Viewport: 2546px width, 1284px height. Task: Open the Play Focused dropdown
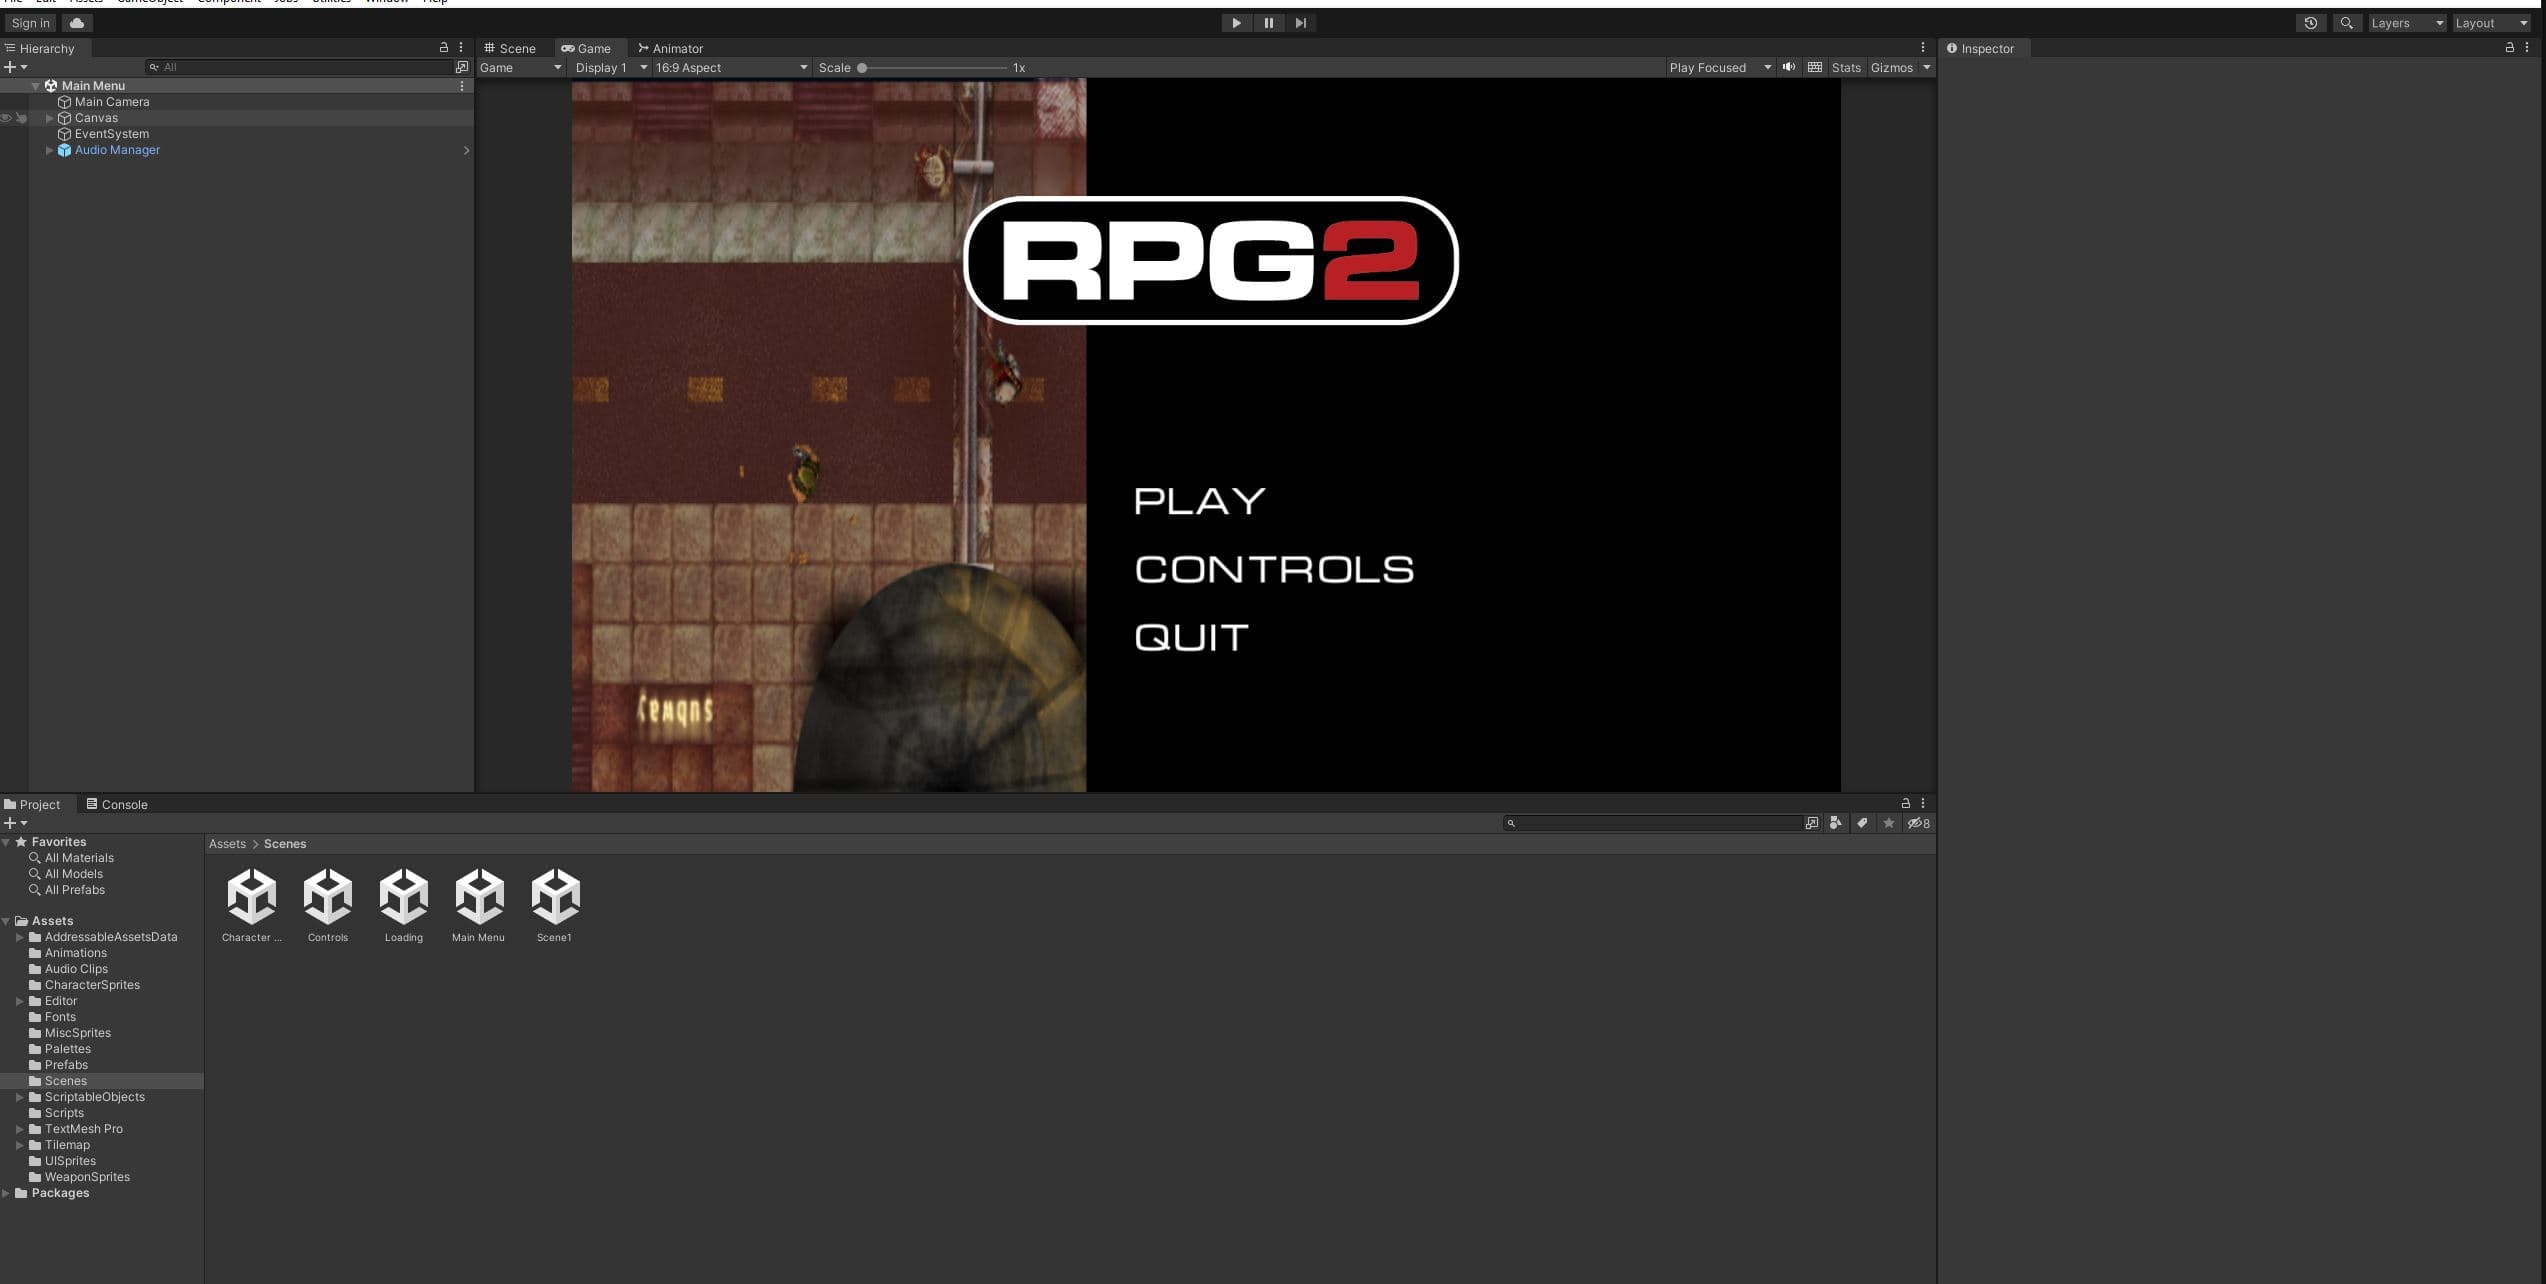(1719, 68)
